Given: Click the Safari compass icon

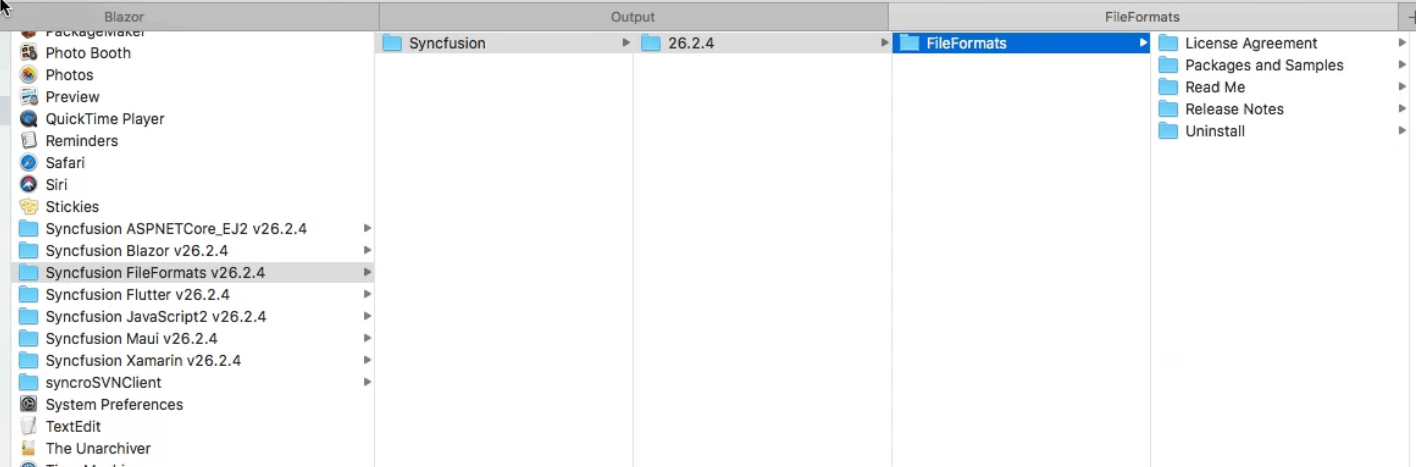Looking at the screenshot, I should 29,163.
